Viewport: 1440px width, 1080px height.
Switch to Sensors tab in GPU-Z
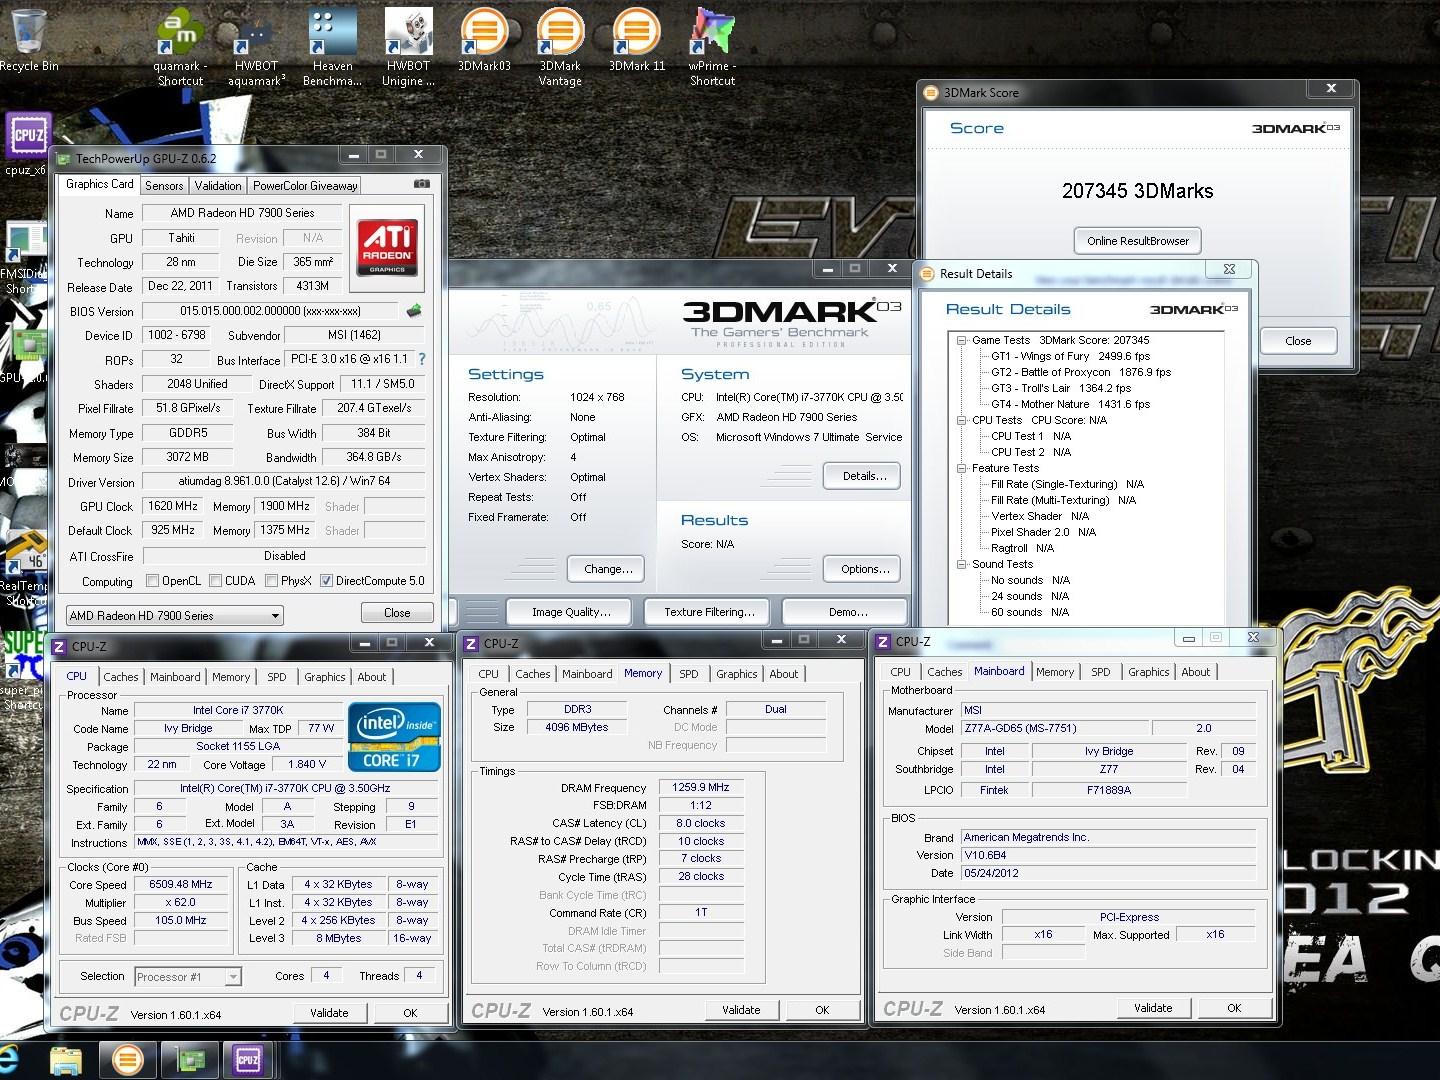[164, 186]
